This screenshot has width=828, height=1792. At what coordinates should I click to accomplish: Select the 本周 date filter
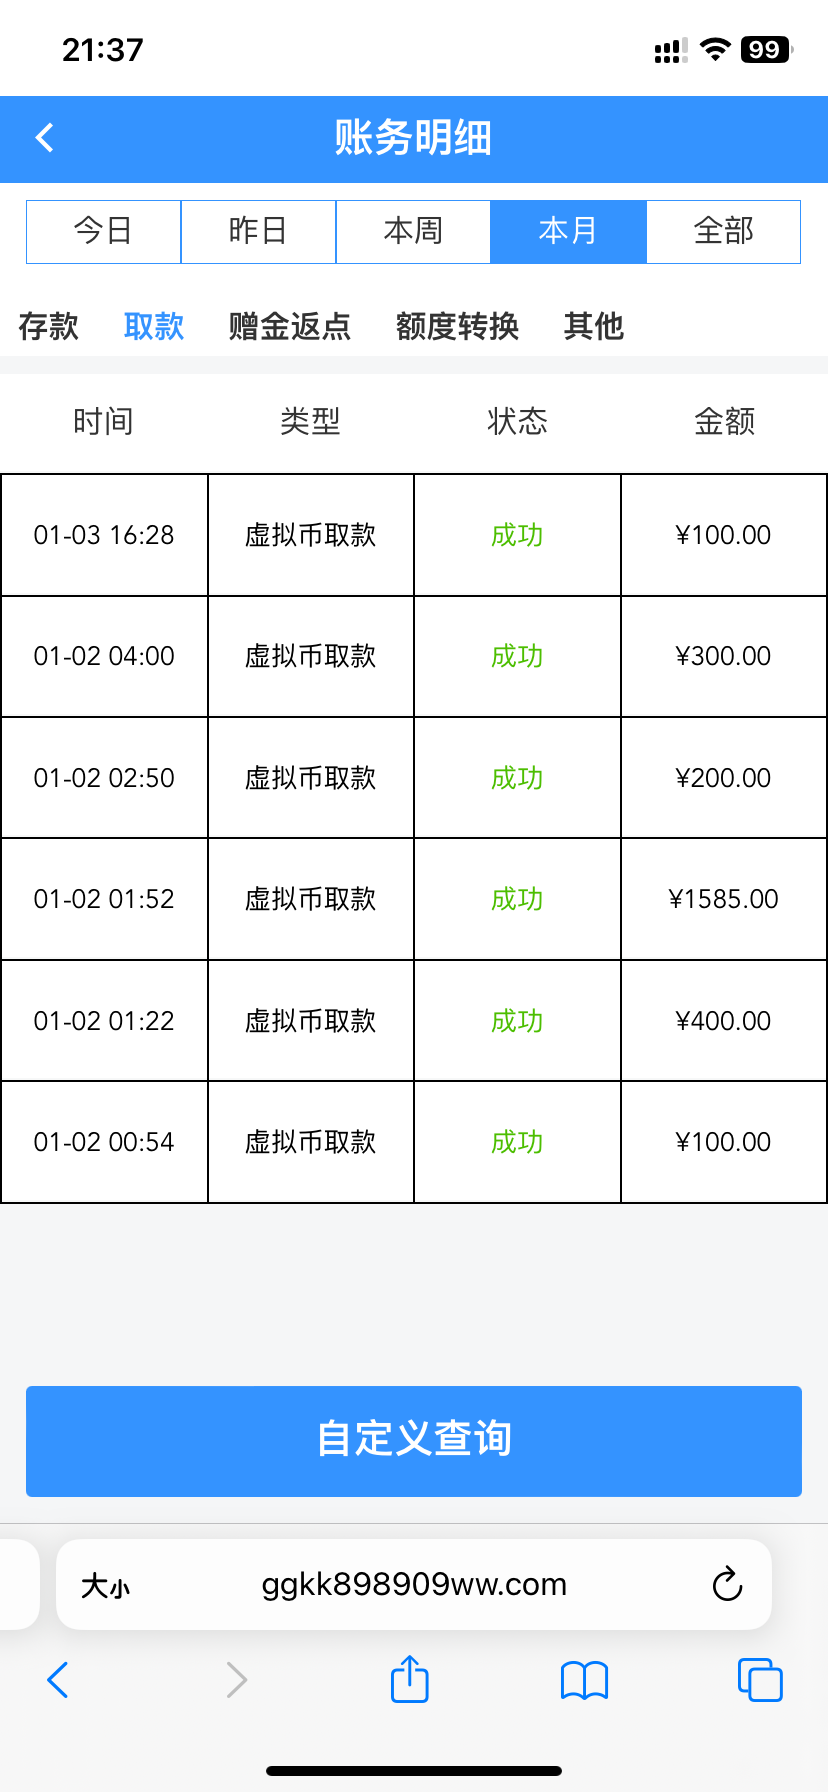click(x=413, y=231)
